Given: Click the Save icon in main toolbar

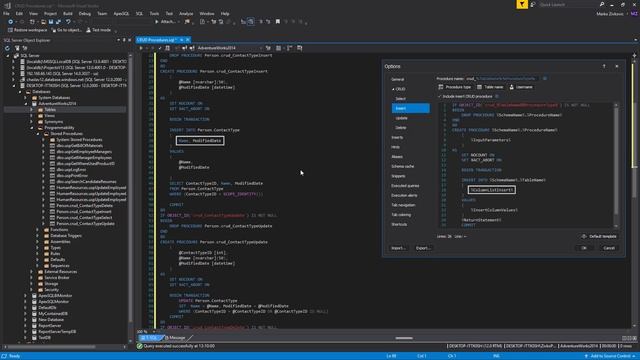Looking at the screenshot, I should point(51,22).
